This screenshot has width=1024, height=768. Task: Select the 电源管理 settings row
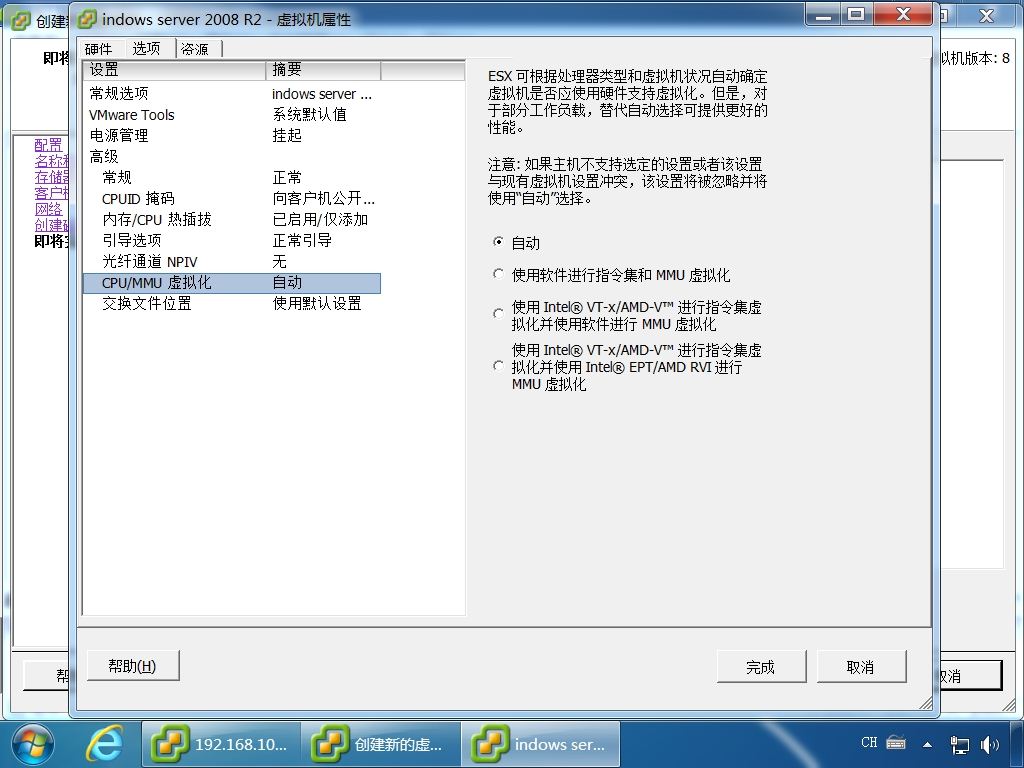click(x=232, y=136)
